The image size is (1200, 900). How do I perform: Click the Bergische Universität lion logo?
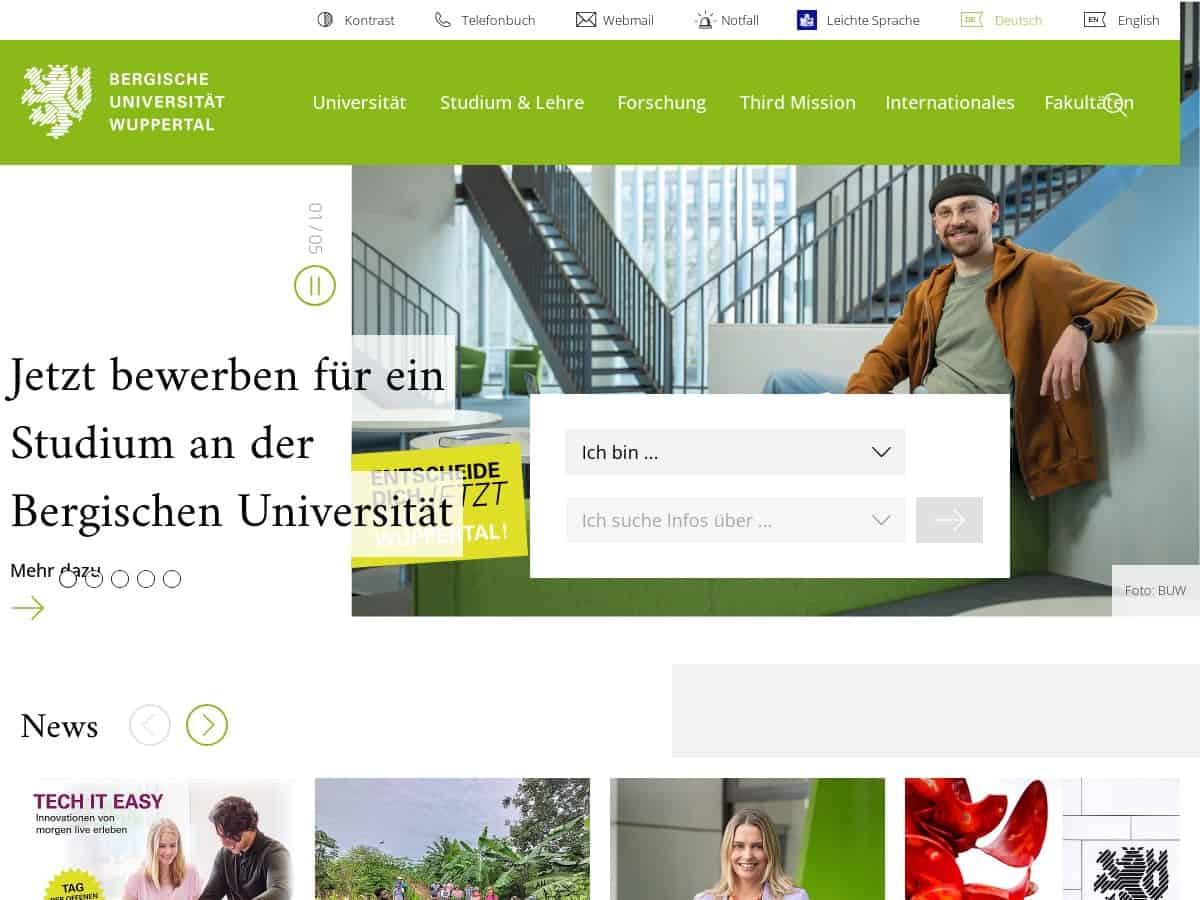[57, 101]
